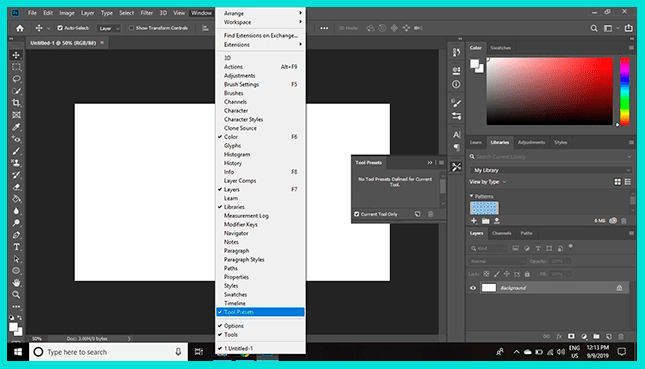Toggle Show Transform Controls checkbox
The image size is (645, 369).
pos(132,28)
